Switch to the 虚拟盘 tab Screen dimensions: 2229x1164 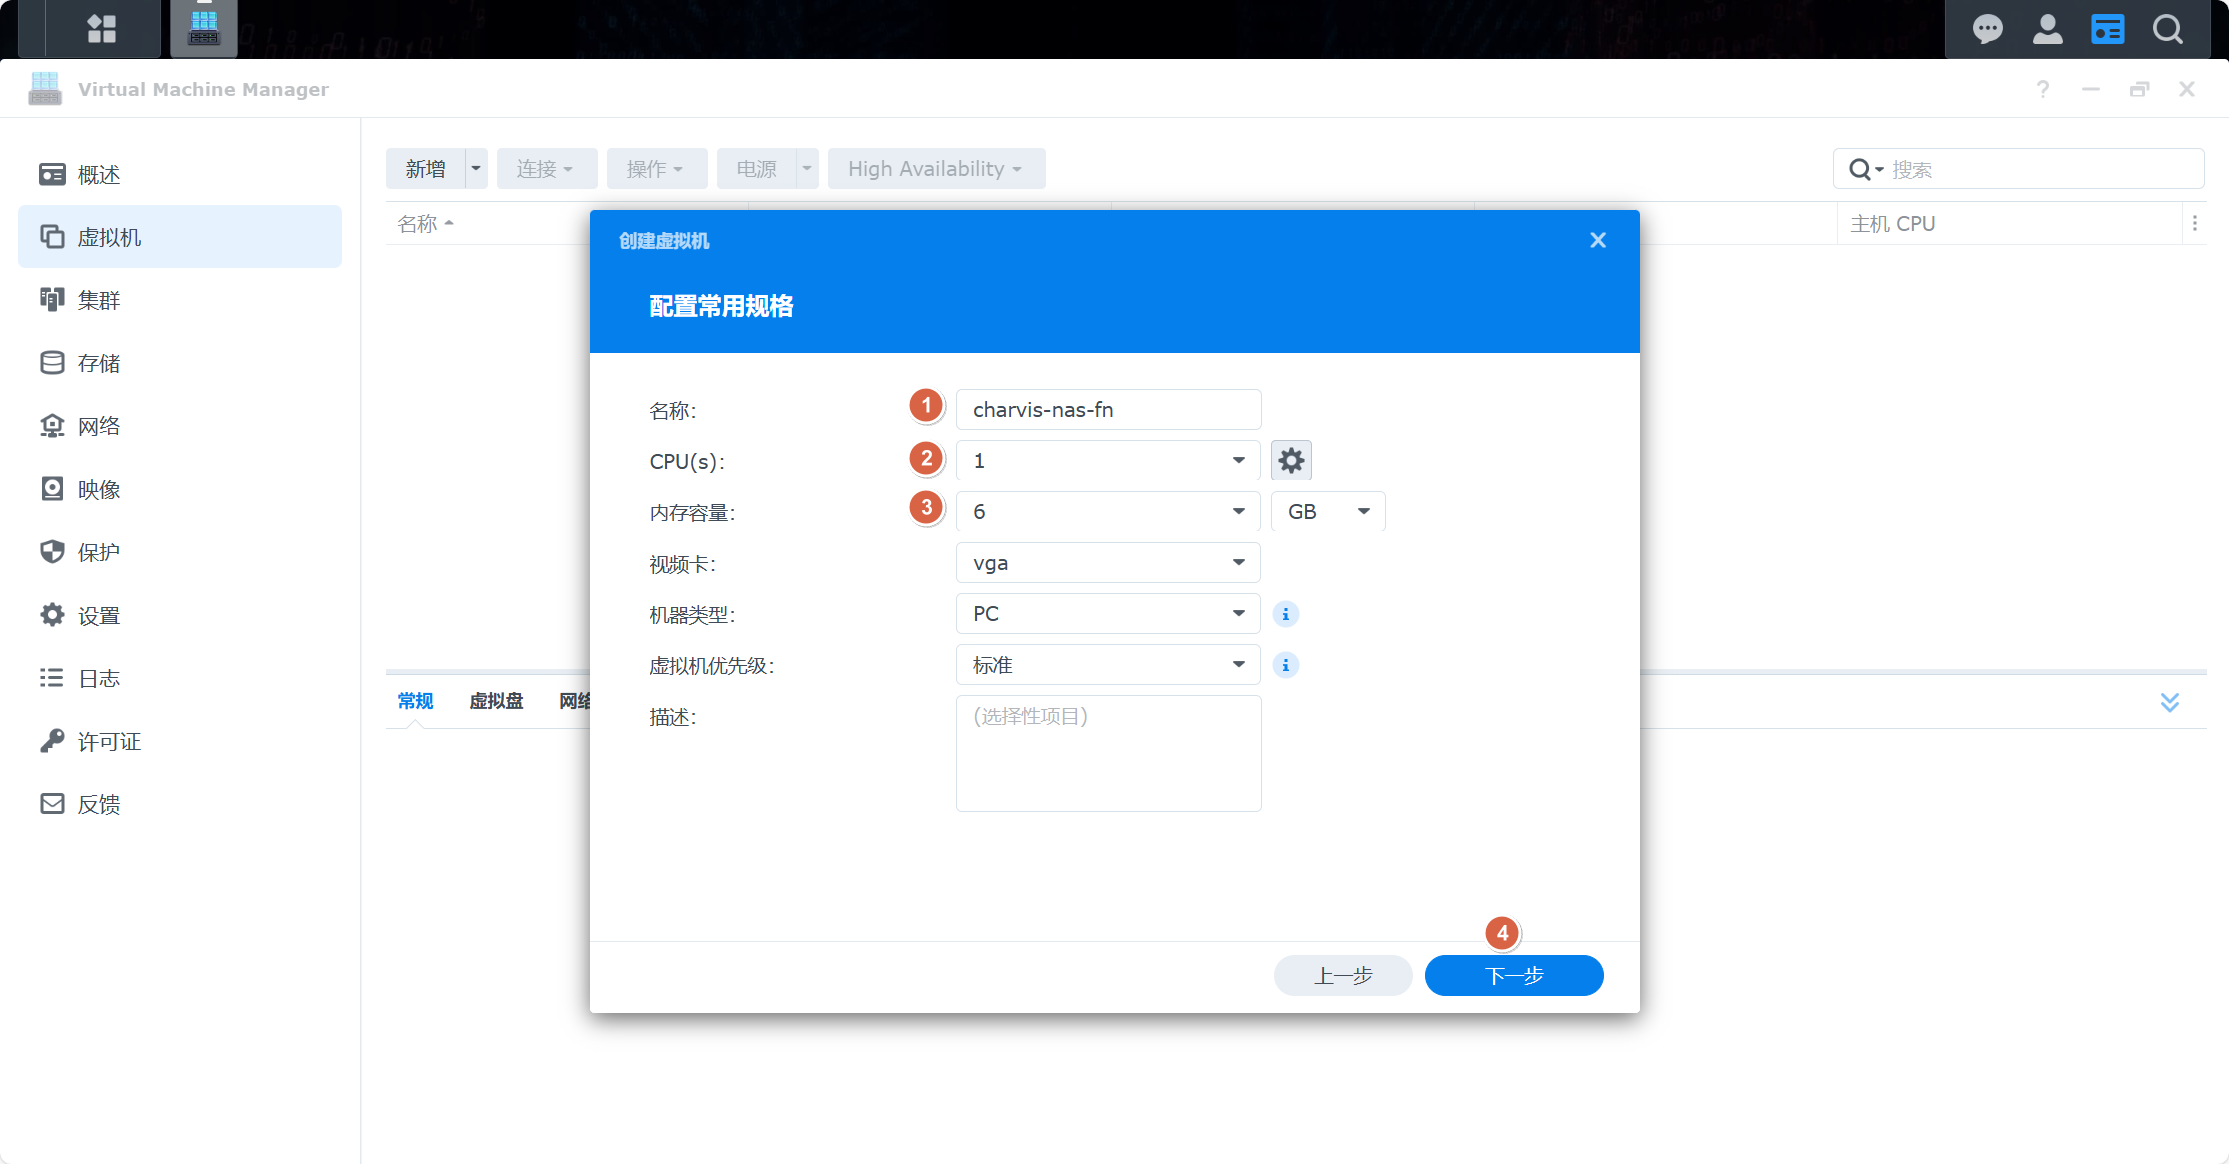click(x=496, y=701)
